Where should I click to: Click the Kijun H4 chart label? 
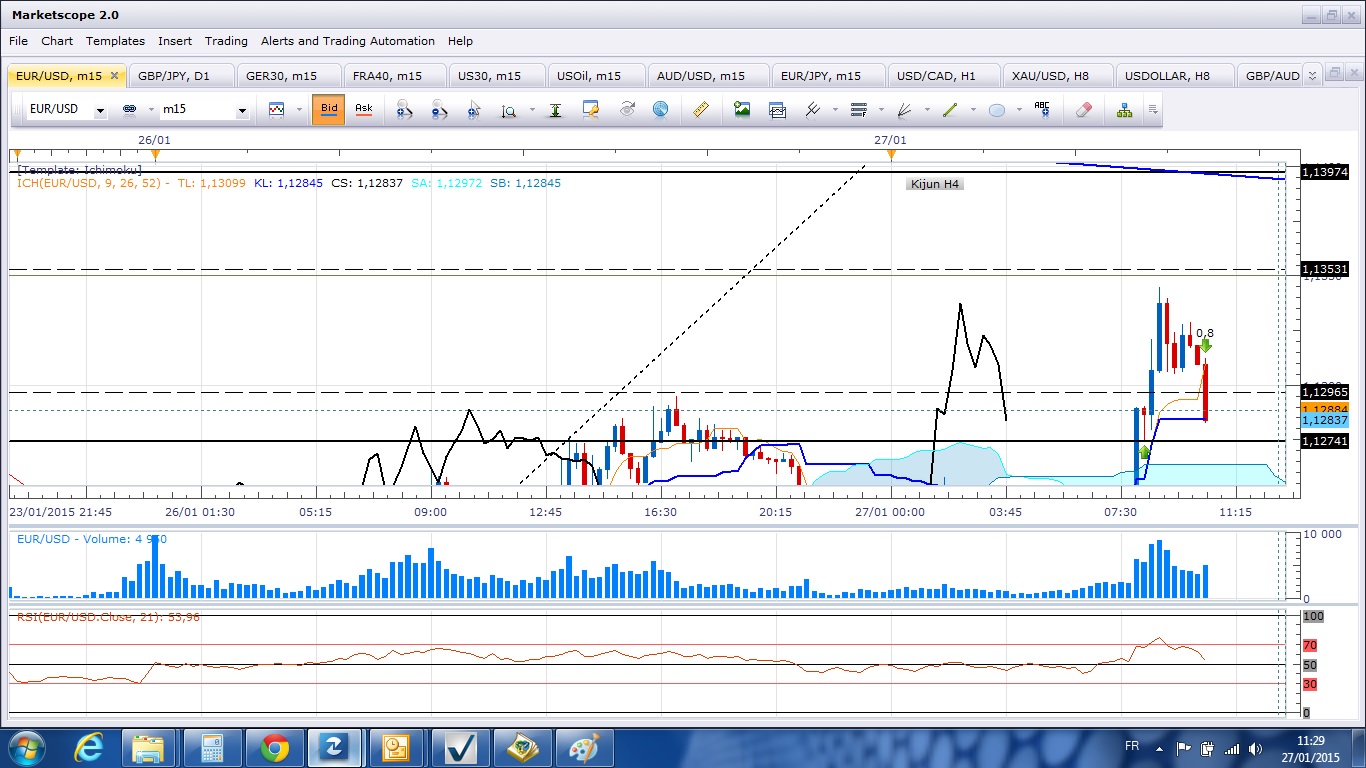click(935, 184)
